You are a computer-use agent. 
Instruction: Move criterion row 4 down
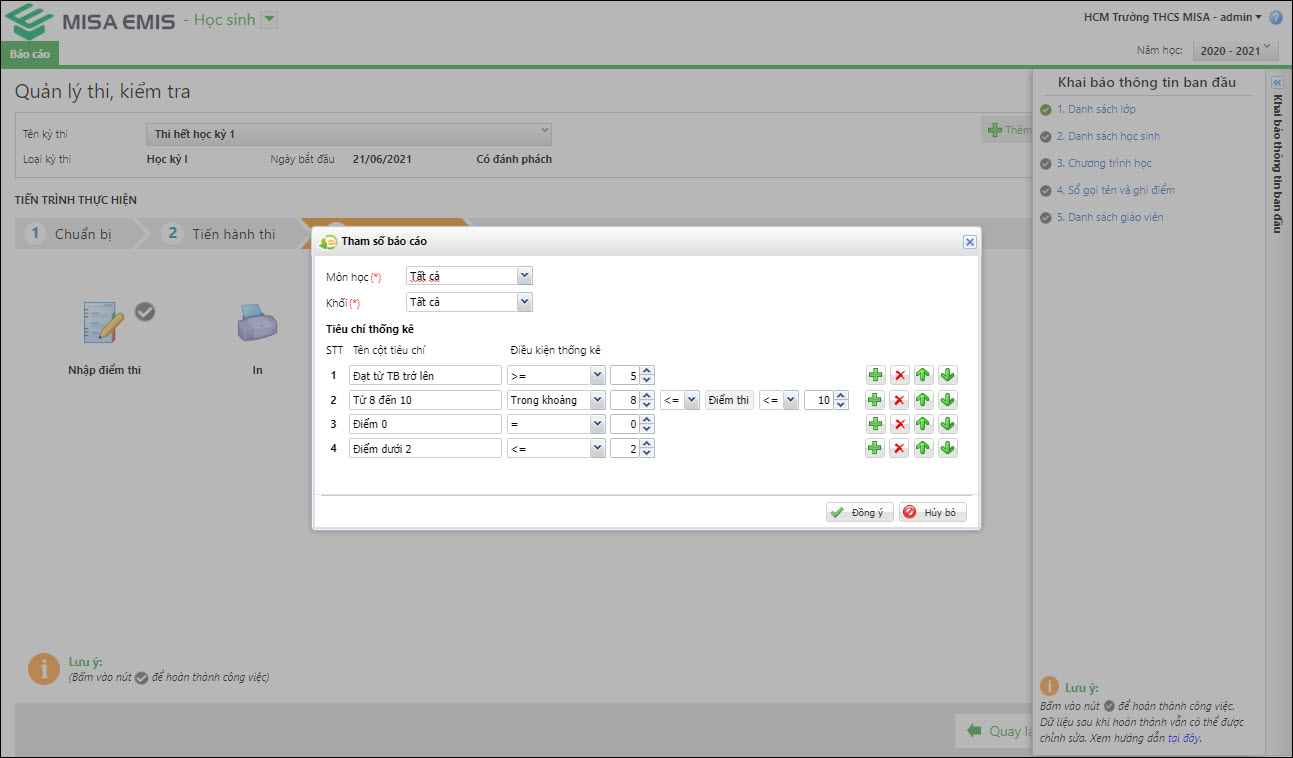click(x=948, y=449)
